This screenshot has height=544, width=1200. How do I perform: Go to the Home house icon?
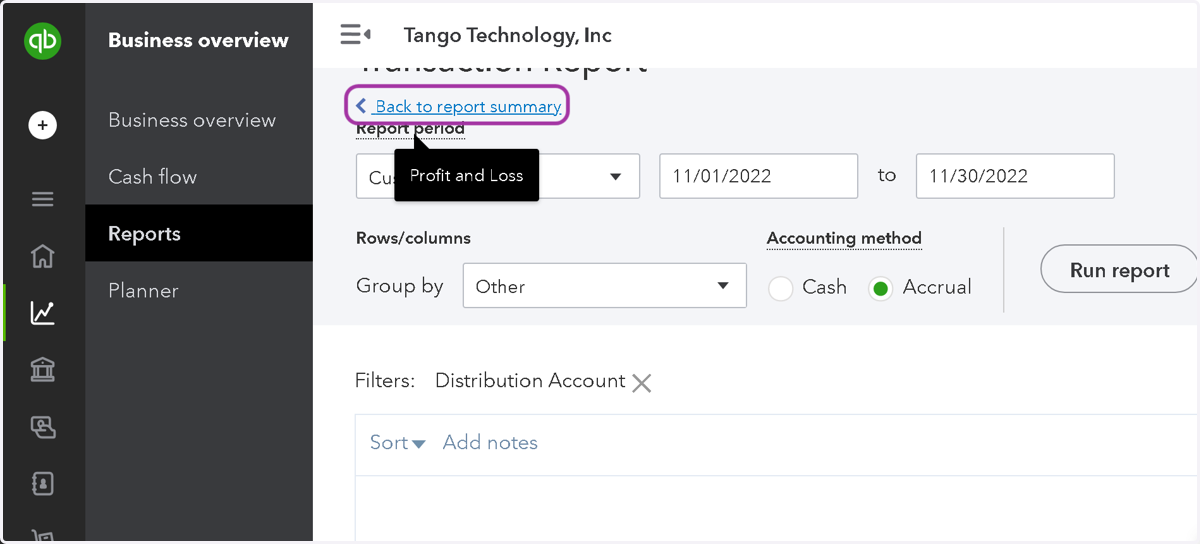tap(42, 256)
